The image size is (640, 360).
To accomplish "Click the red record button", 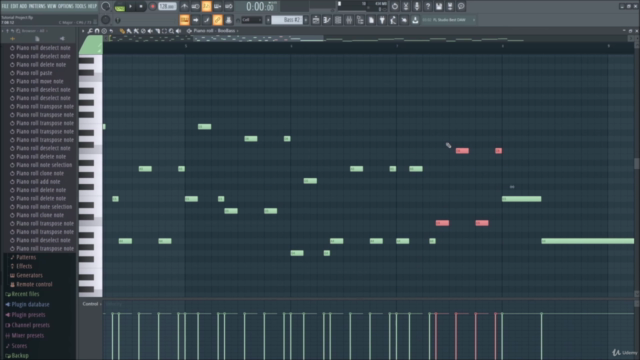I will point(152,7).
